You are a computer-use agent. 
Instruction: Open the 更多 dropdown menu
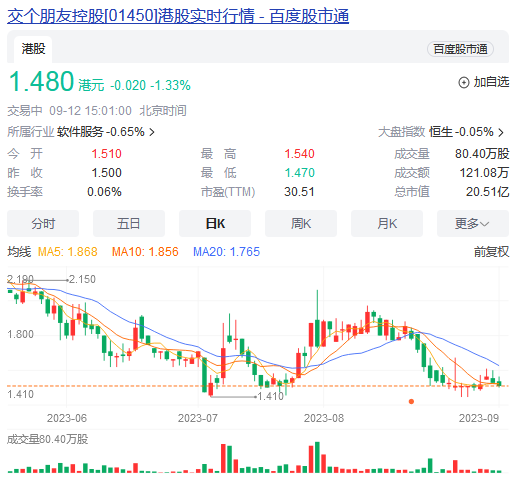[x=473, y=223]
